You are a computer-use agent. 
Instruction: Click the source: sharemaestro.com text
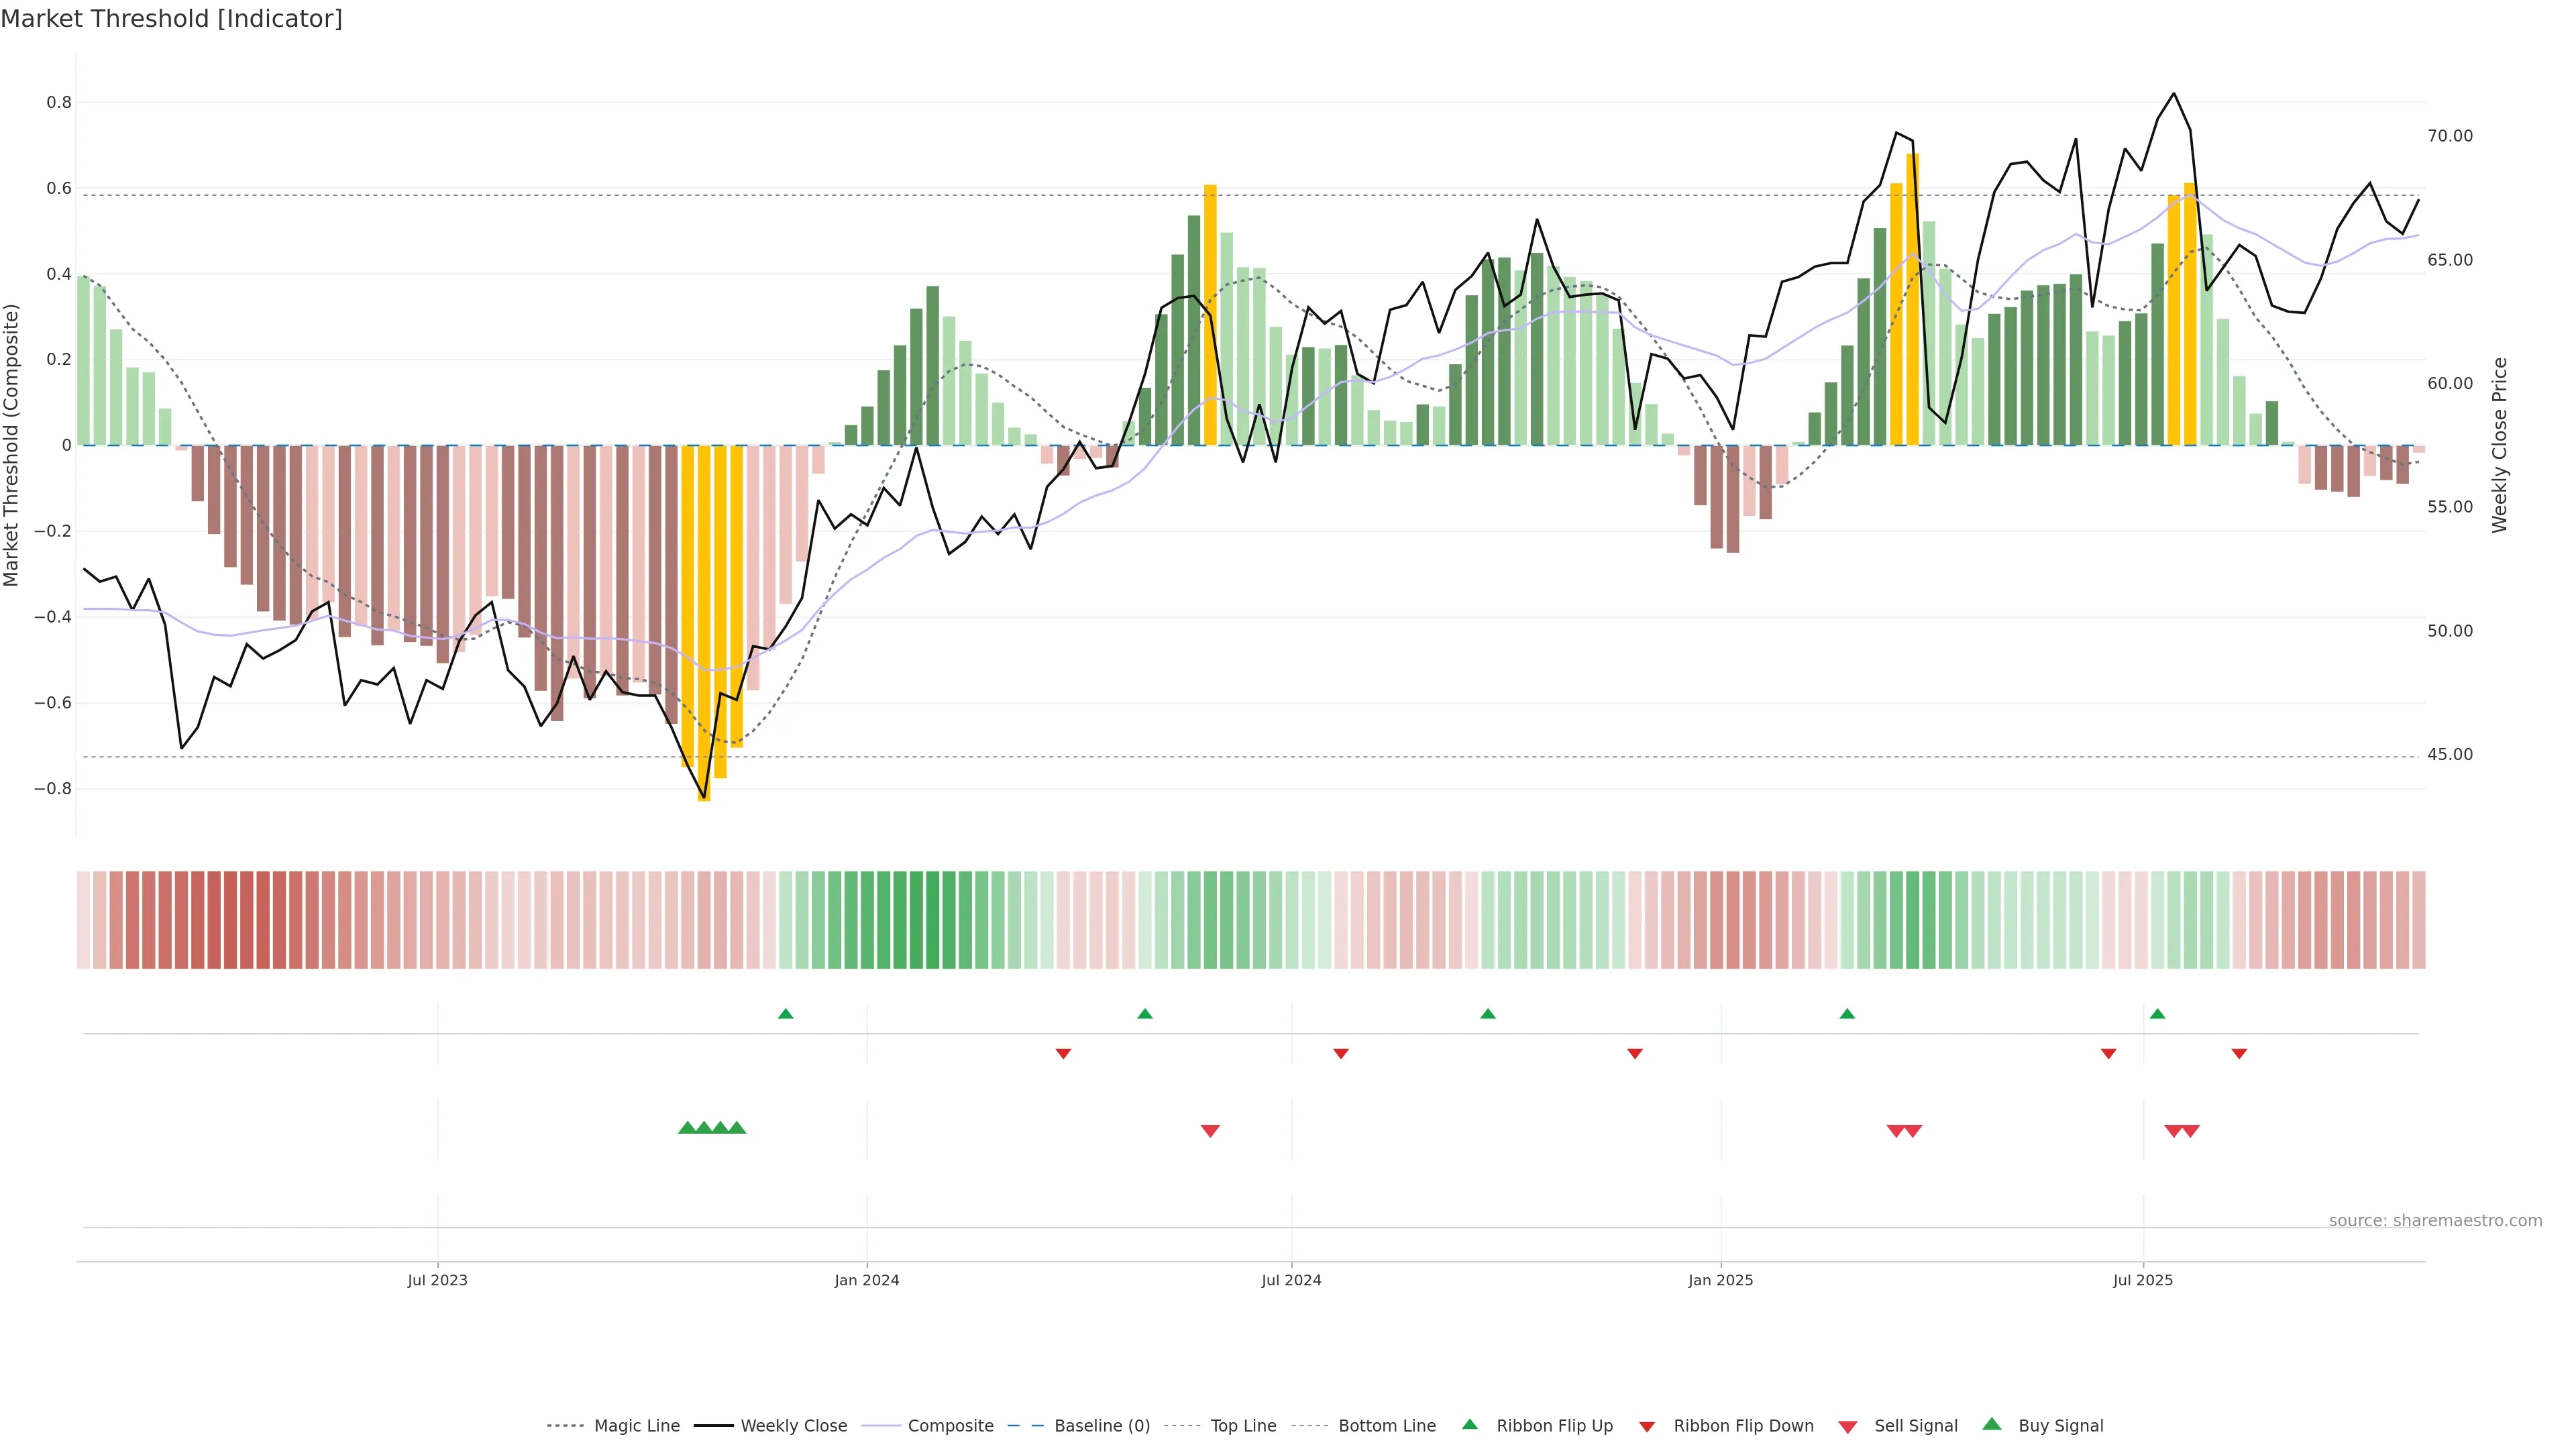click(2435, 1221)
